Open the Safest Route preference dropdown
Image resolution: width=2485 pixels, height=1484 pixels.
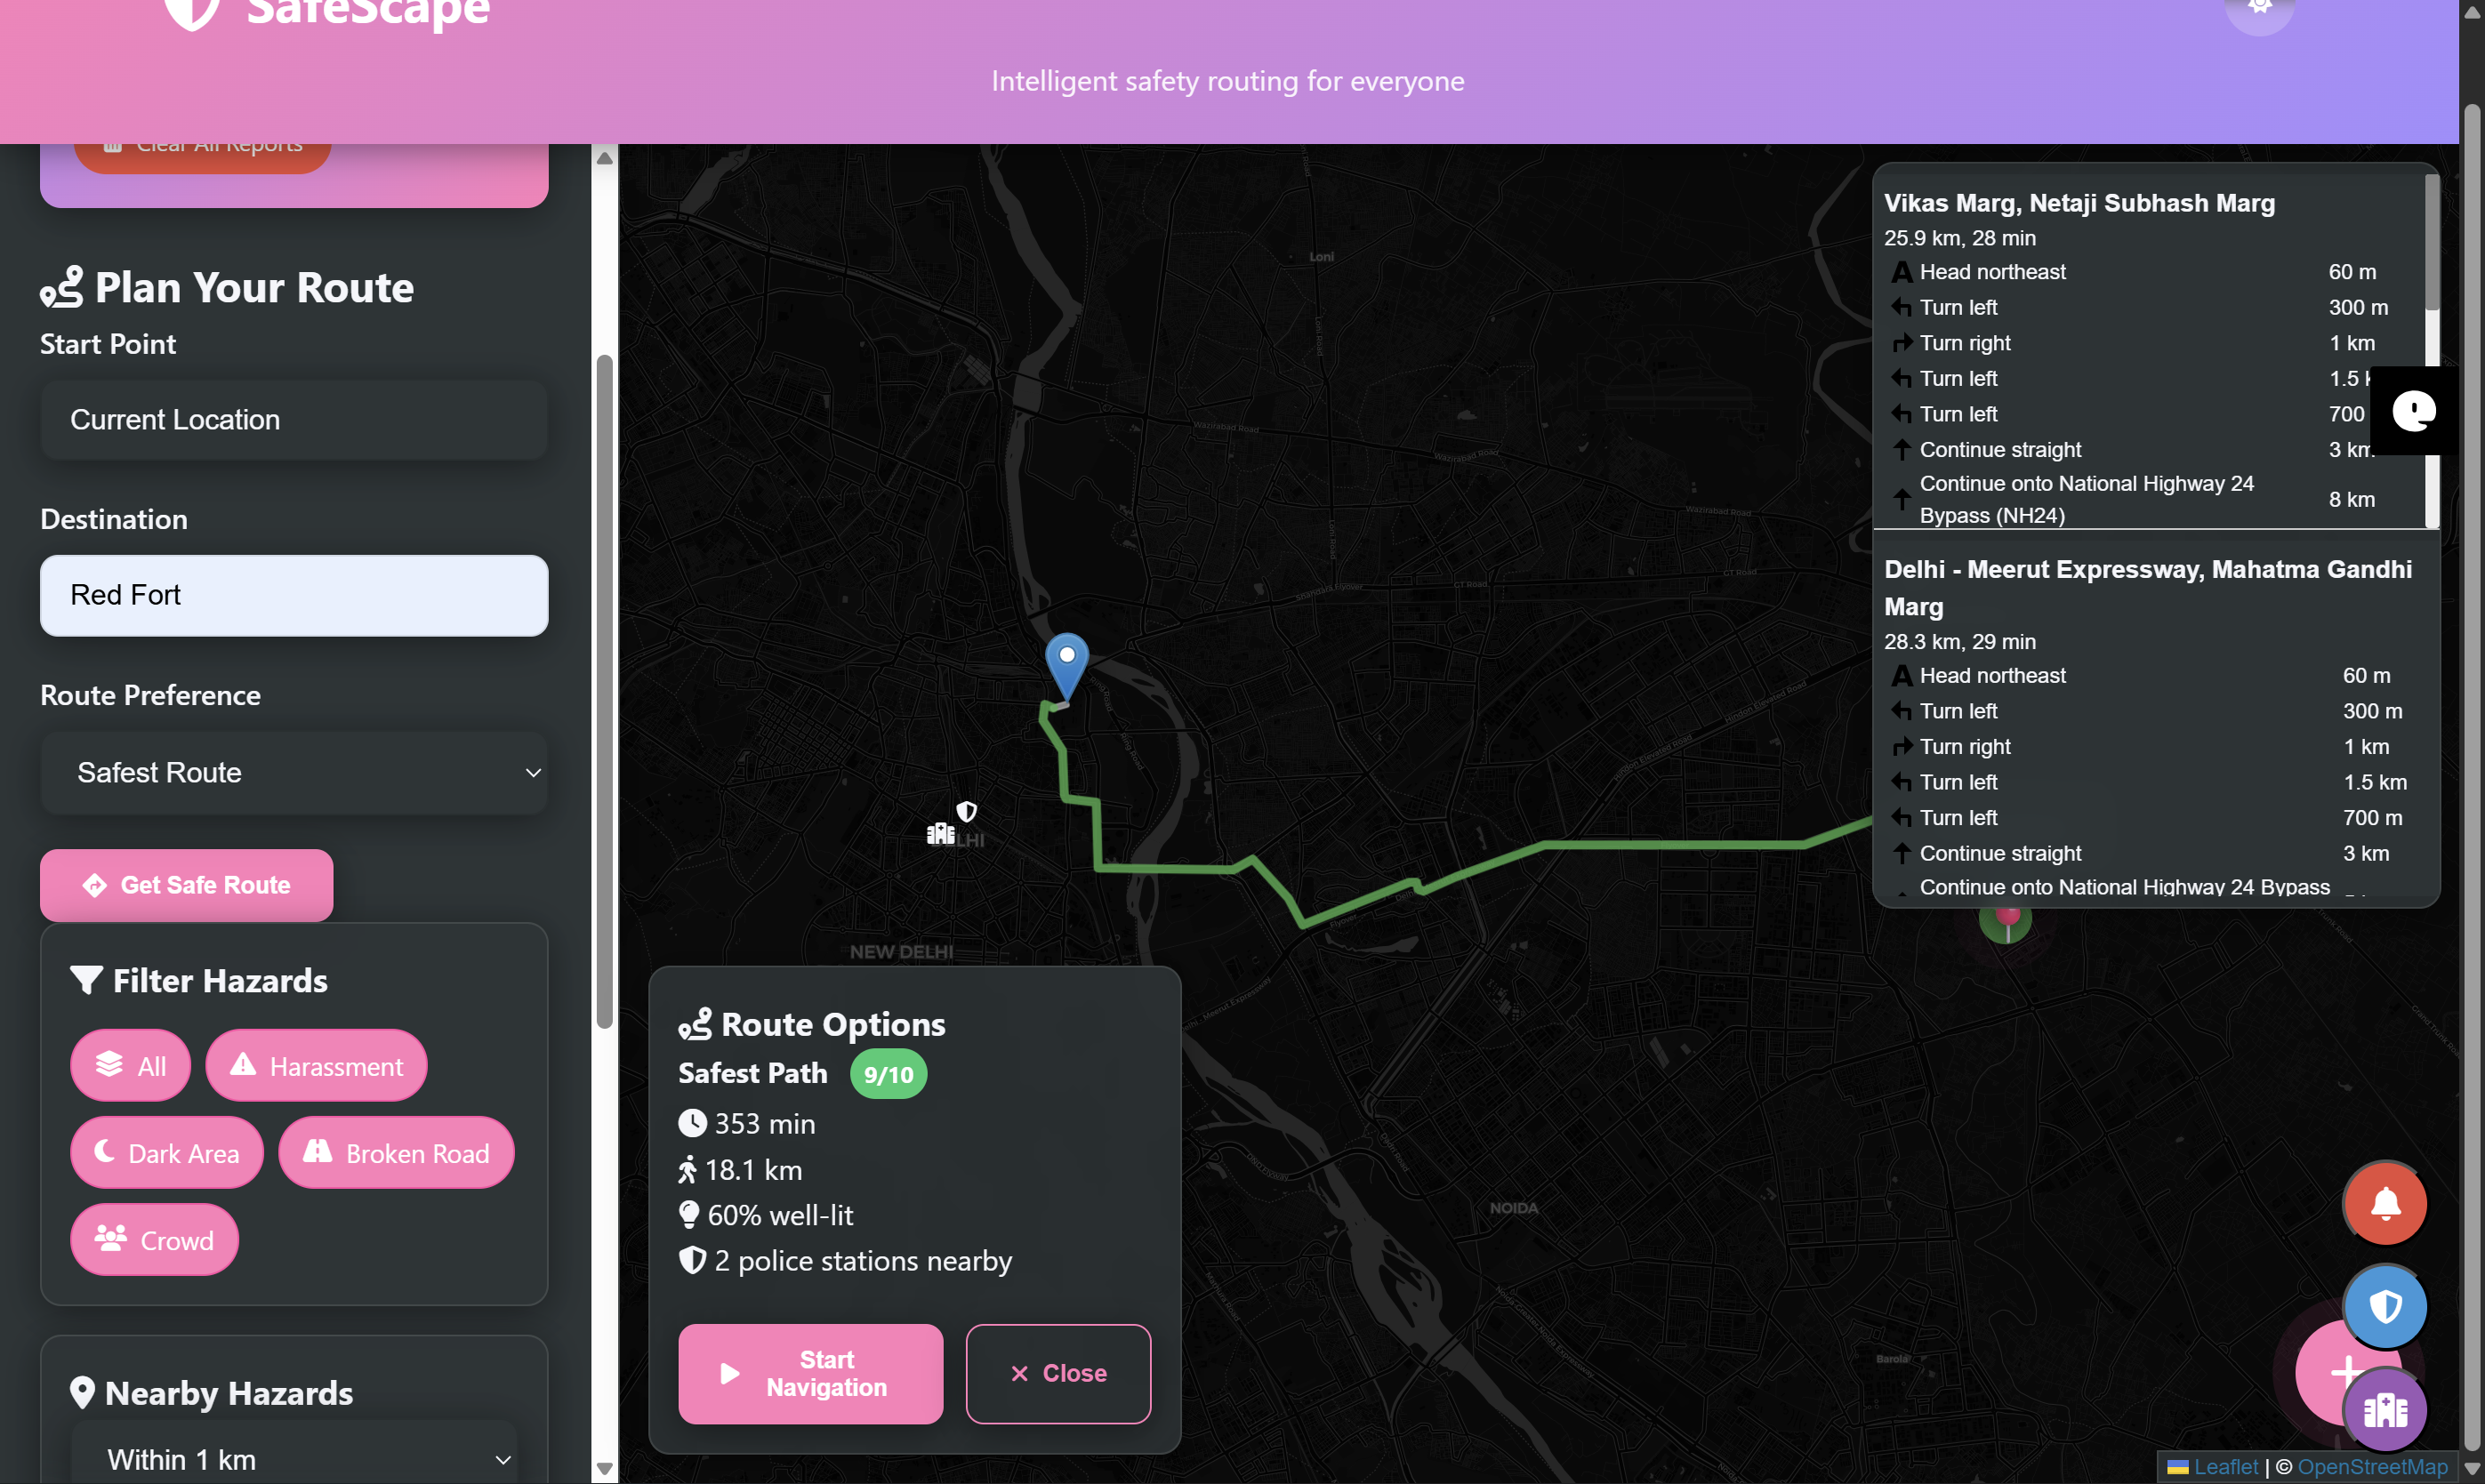(x=294, y=773)
